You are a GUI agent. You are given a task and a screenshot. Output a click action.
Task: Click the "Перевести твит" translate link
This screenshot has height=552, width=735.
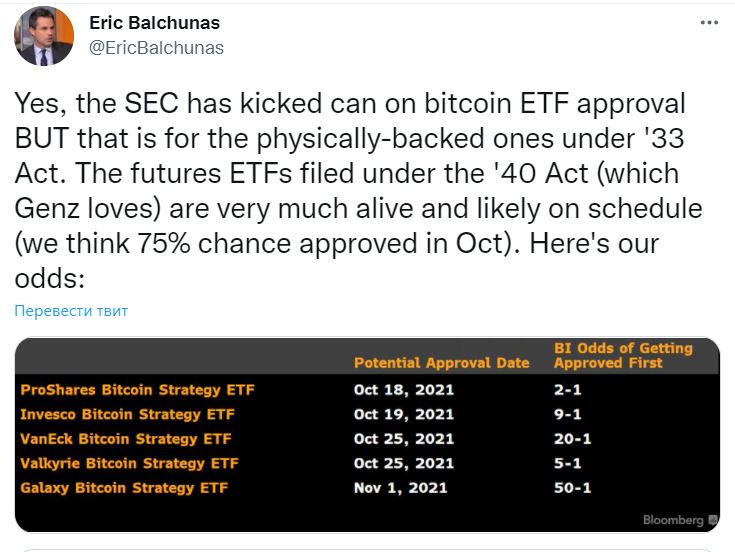pyautogui.click(x=71, y=311)
